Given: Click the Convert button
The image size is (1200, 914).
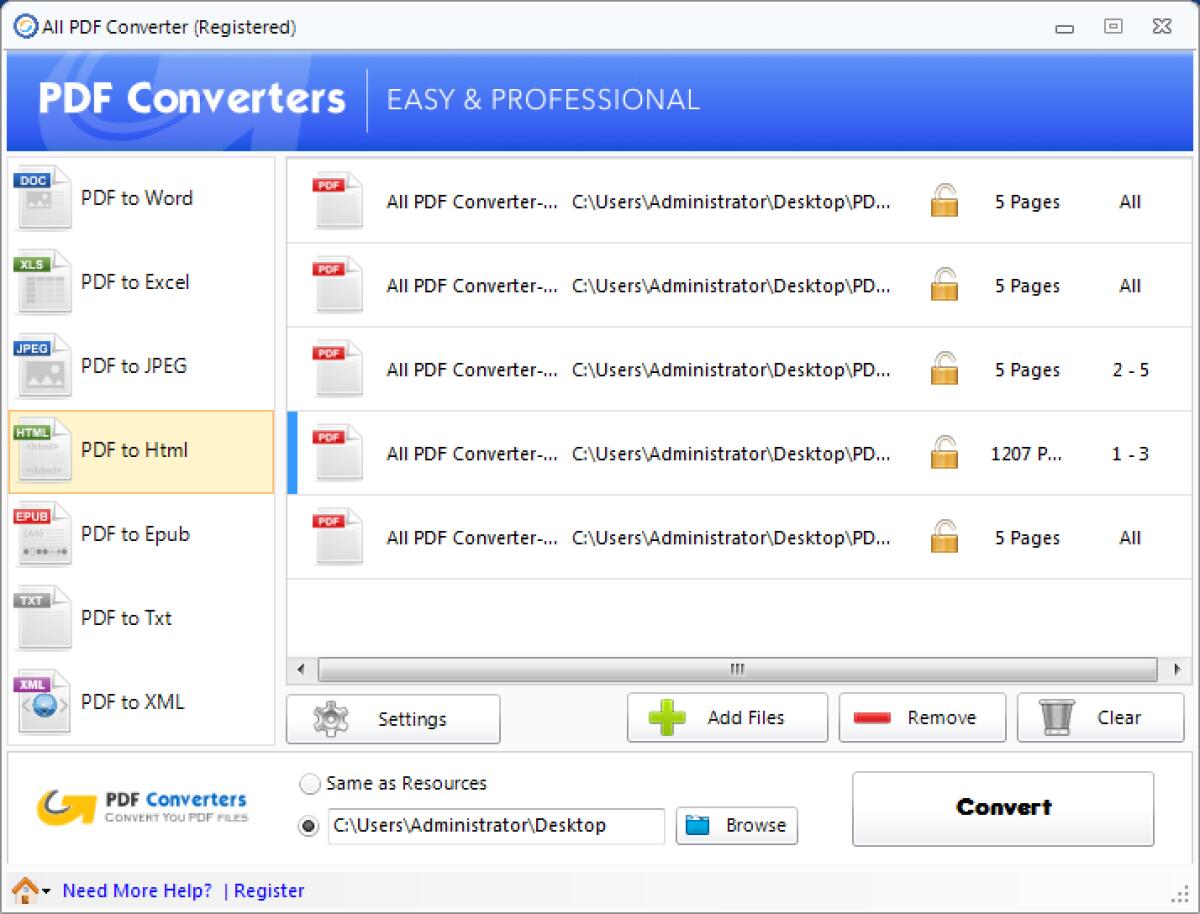Looking at the screenshot, I should click(x=1002, y=809).
